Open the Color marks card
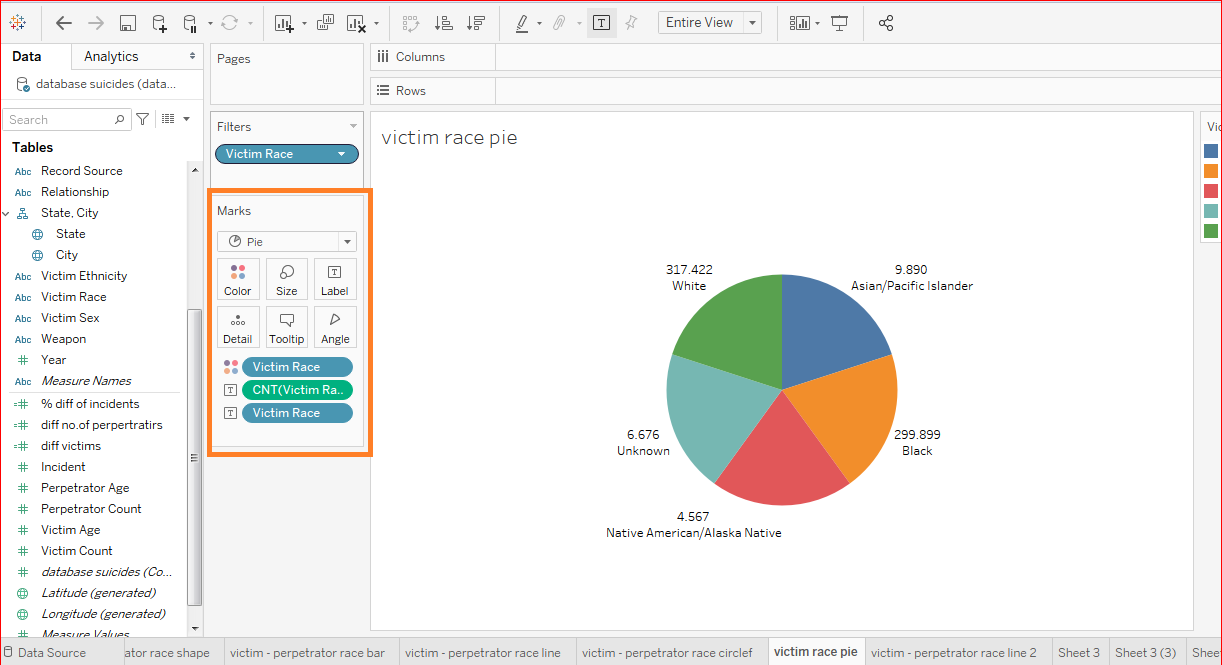 pyautogui.click(x=238, y=279)
